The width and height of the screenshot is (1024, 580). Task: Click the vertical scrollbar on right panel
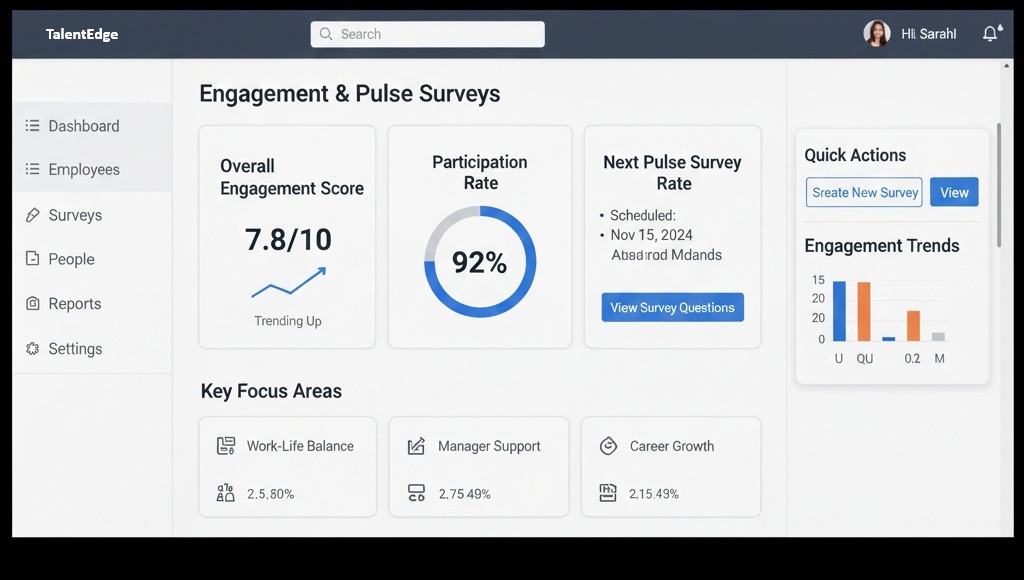coord(998,185)
